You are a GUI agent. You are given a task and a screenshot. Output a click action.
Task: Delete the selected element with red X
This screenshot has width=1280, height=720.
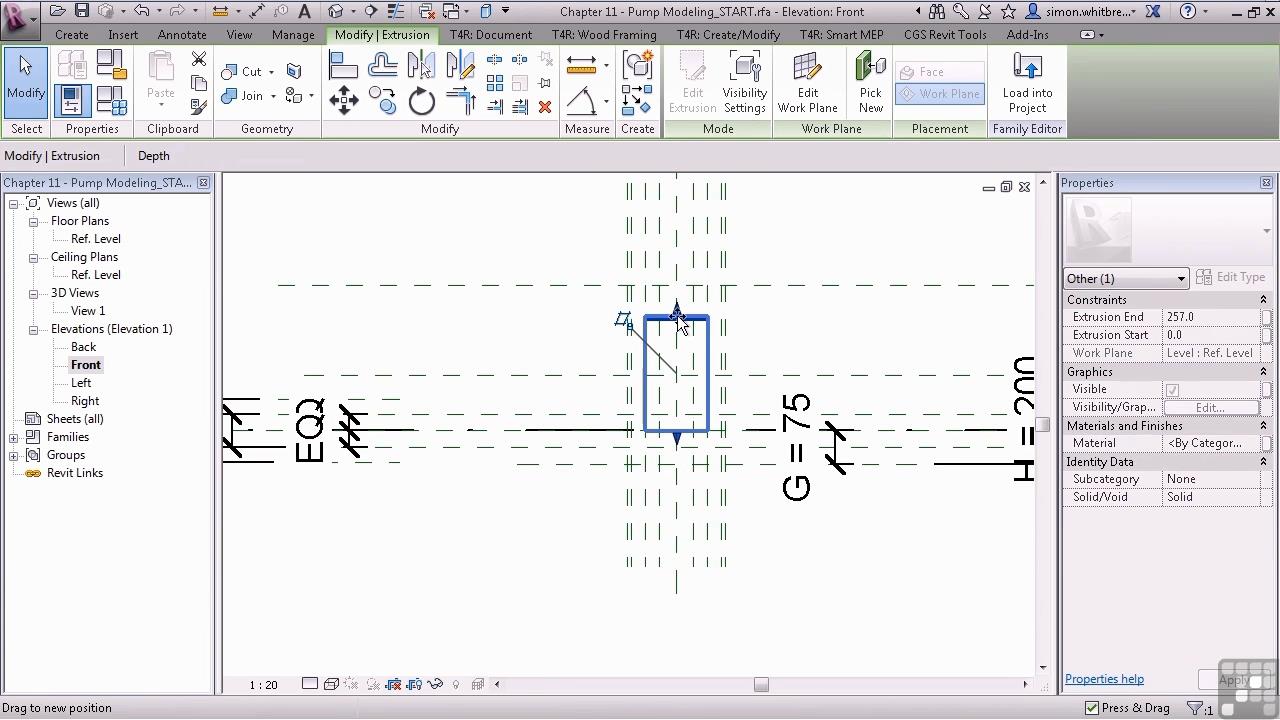point(545,107)
